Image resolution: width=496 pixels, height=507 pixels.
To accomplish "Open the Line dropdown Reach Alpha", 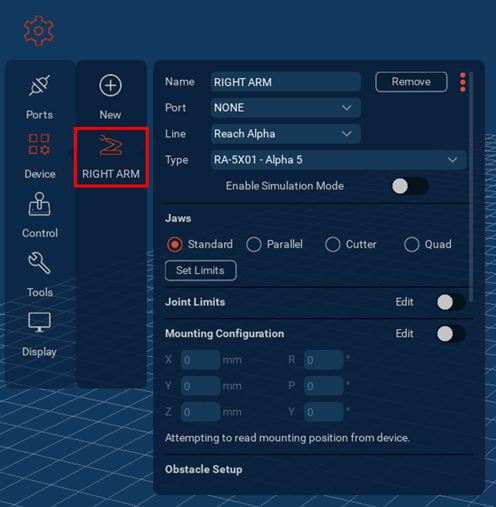I will coord(286,134).
